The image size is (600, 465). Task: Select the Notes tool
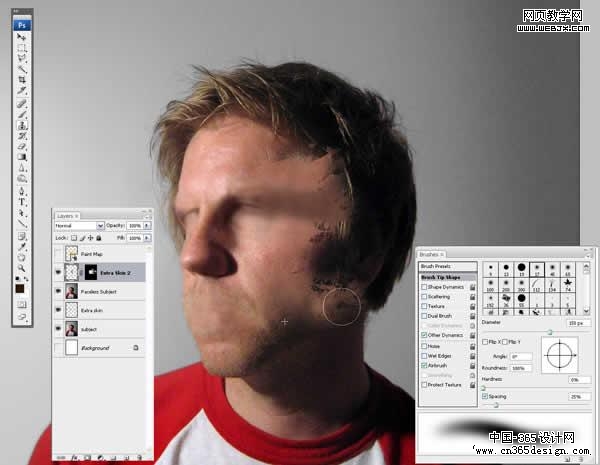pyautogui.click(x=22, y=236)
